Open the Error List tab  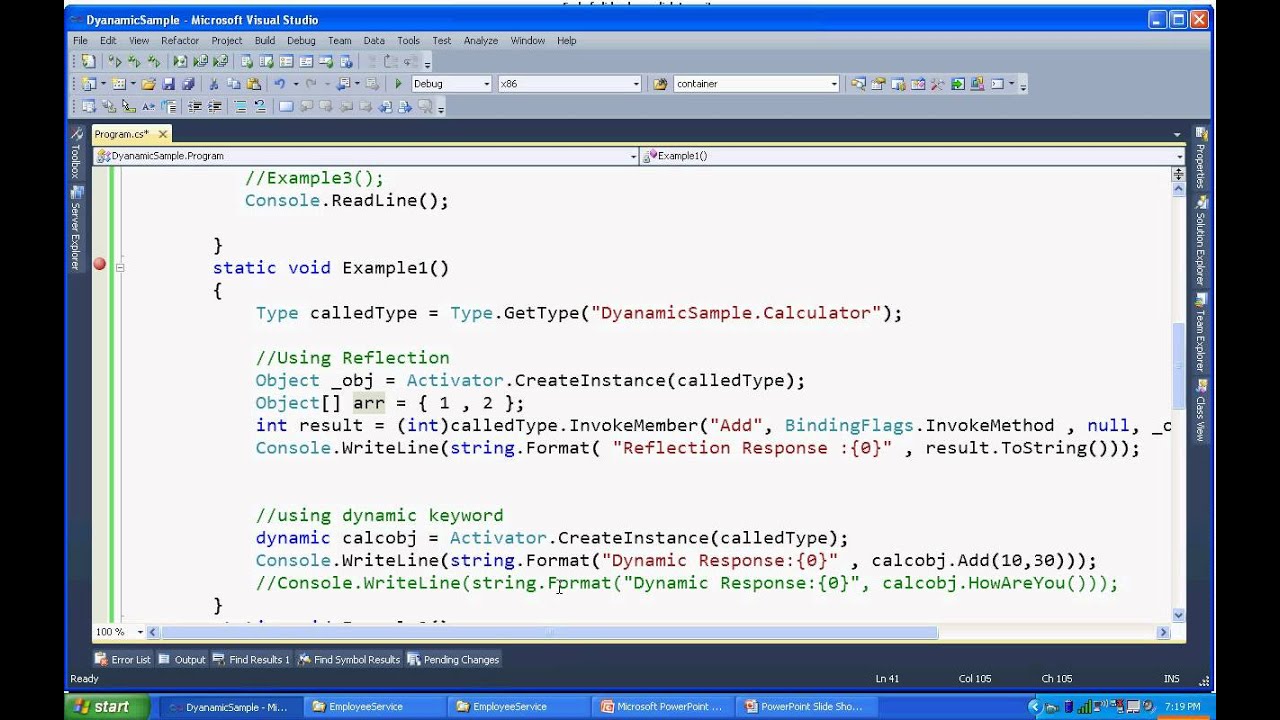pos(123,660)
